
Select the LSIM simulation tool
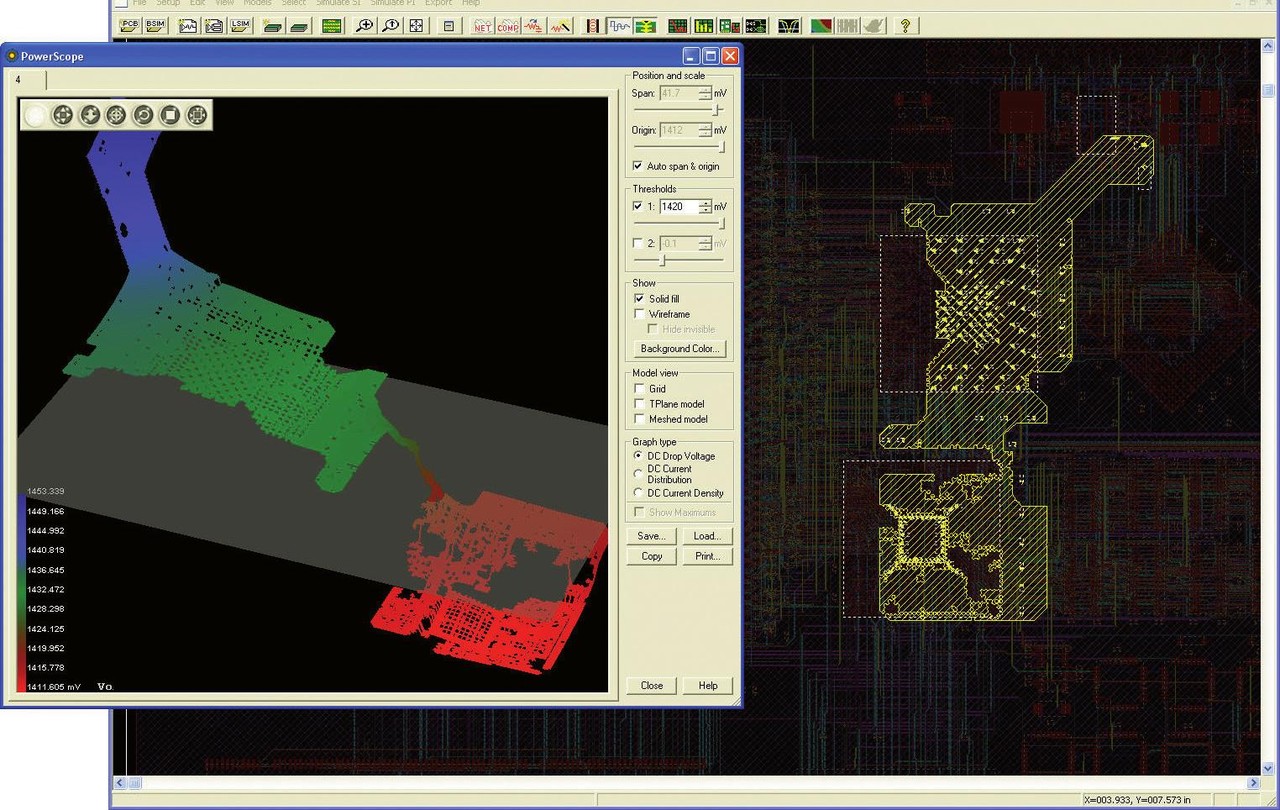click(240, 25)
